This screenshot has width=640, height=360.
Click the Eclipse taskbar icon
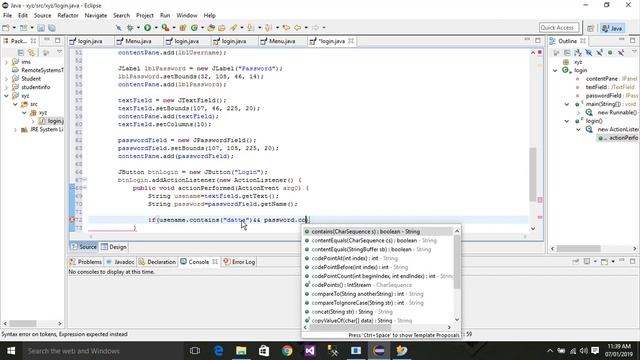(x=379, y=351)
